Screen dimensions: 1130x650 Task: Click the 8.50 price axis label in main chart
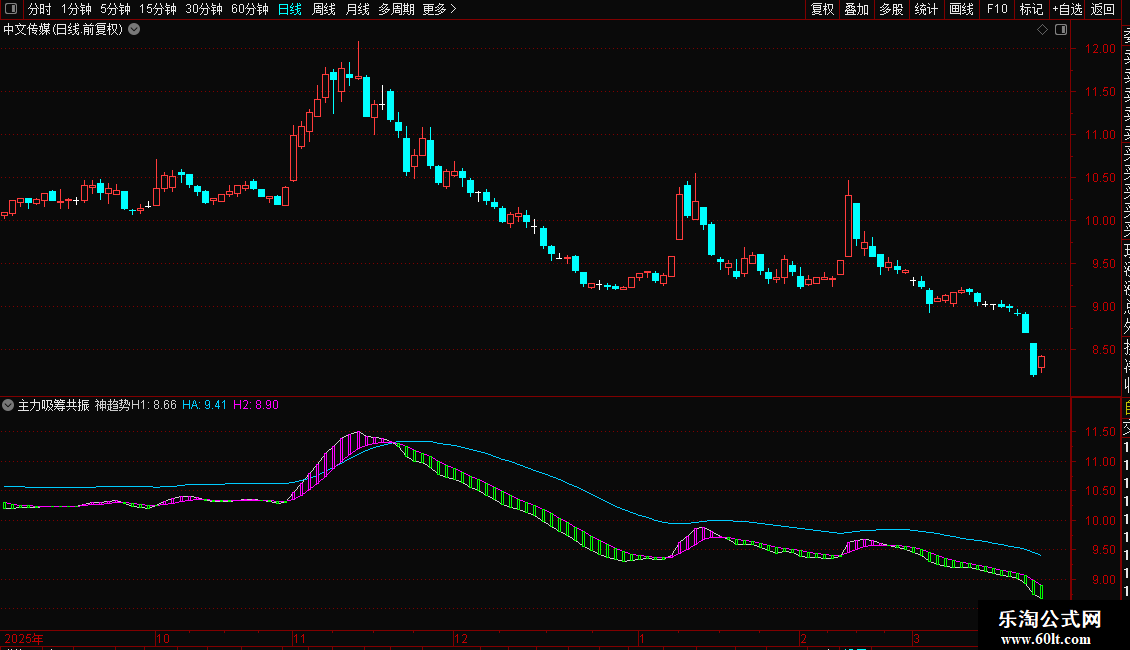click(1103, 350)
